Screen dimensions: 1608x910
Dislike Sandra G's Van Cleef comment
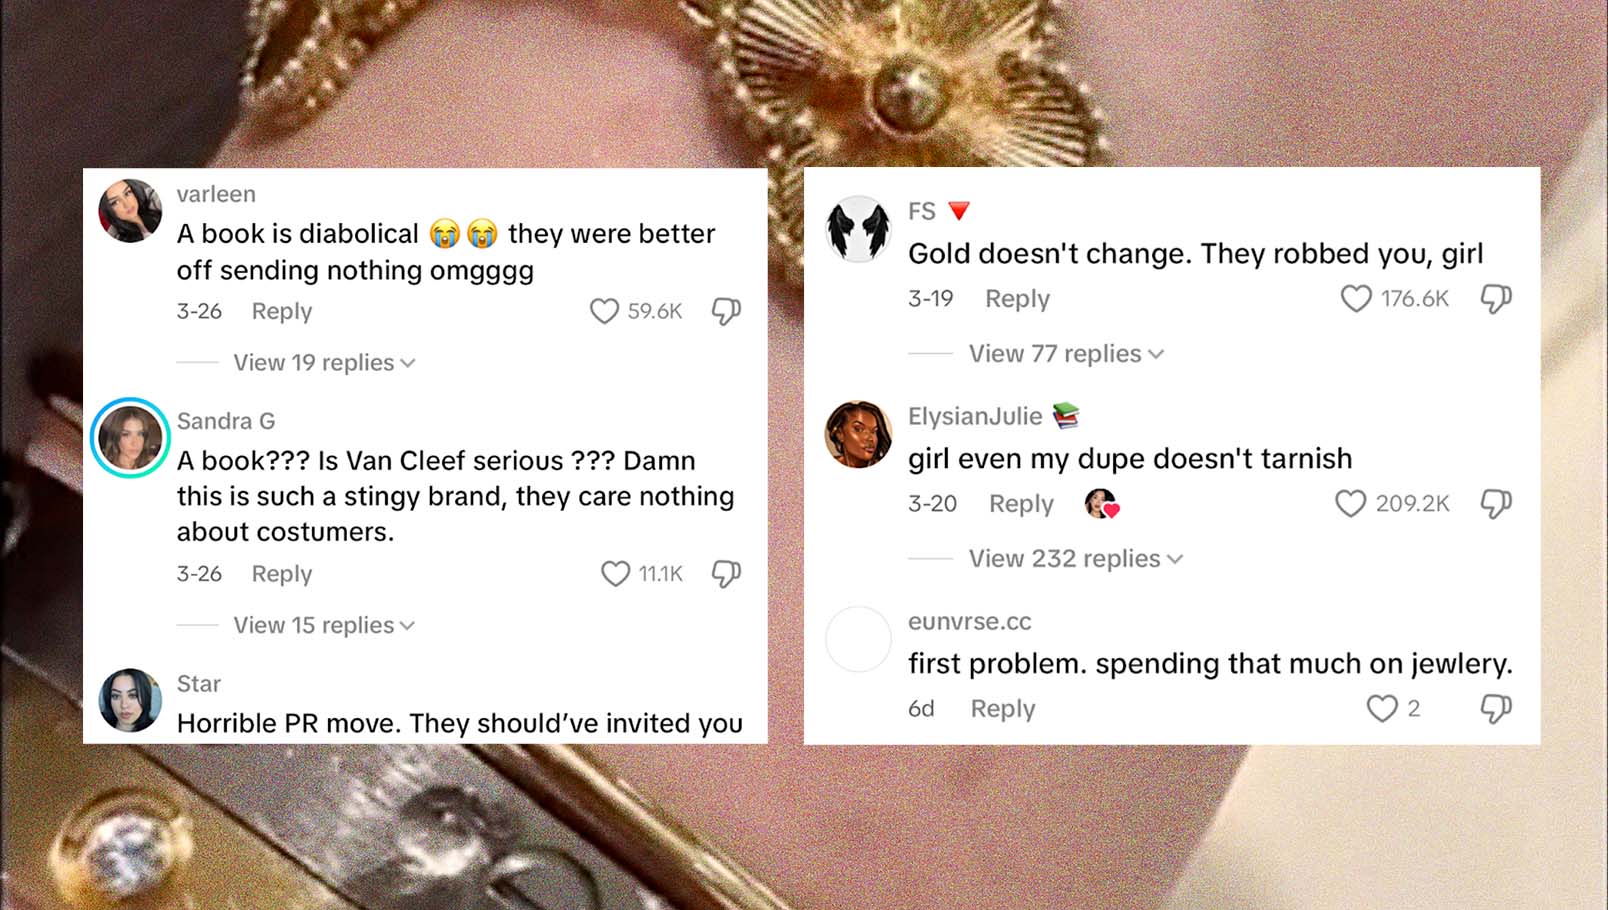pos(726,573)
